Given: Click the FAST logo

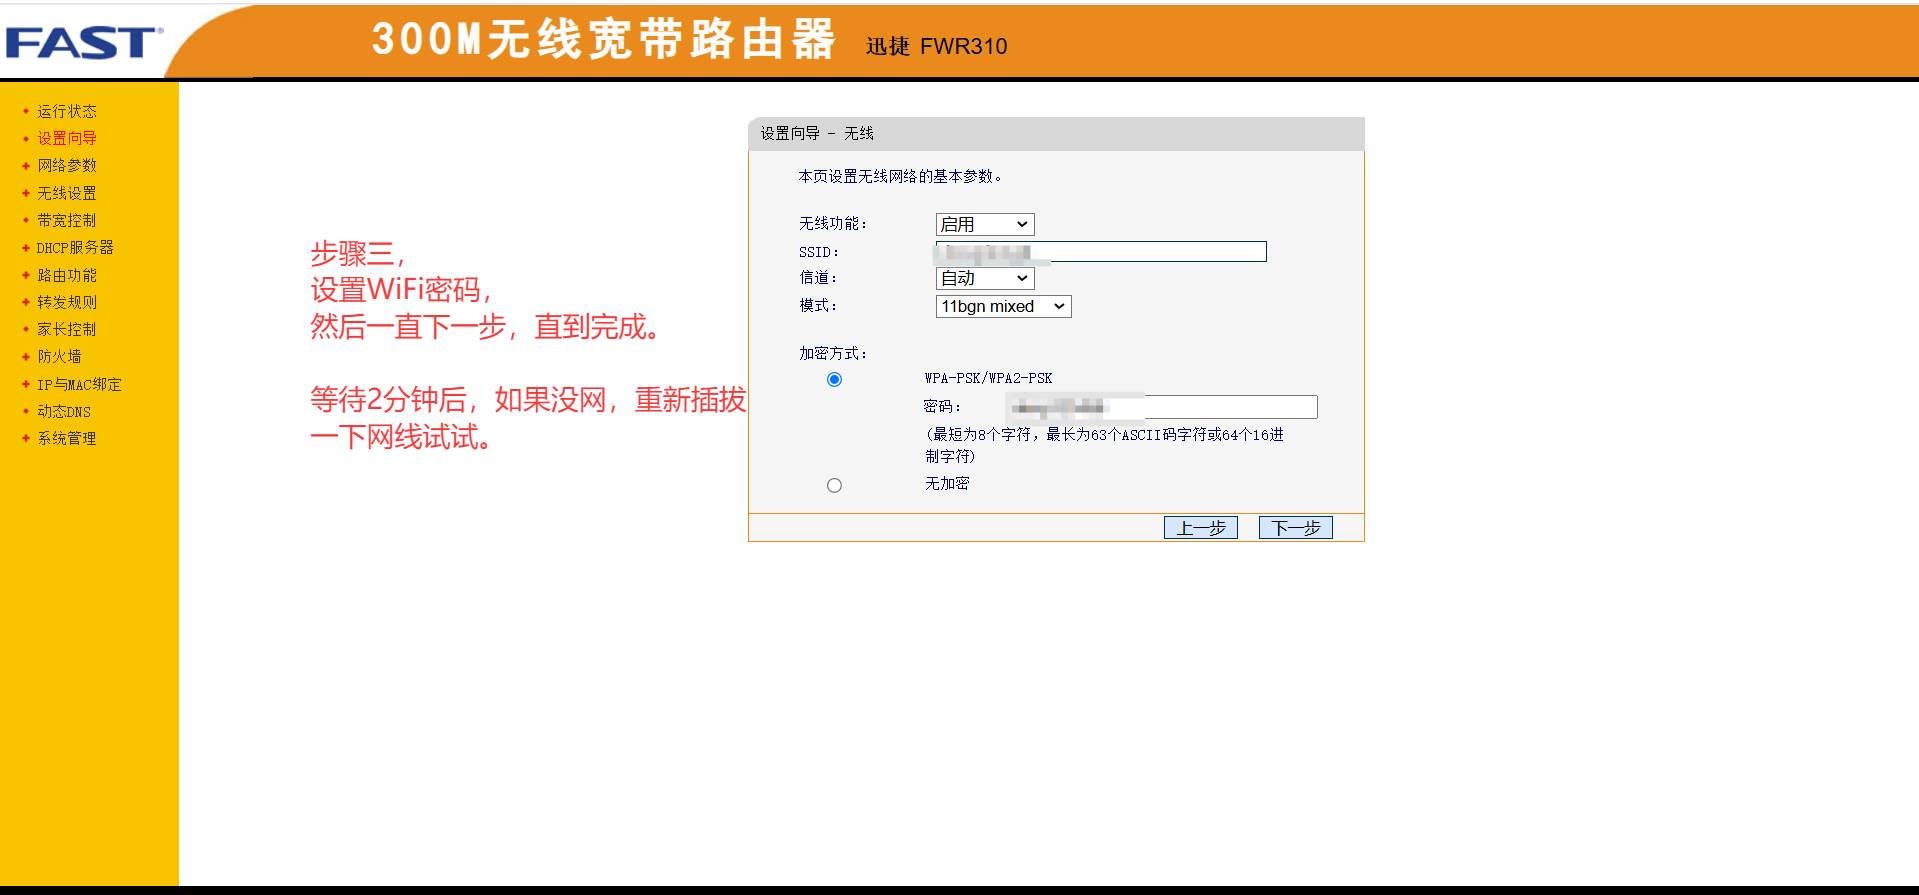Looking at the screenshot, I should 83,43.
